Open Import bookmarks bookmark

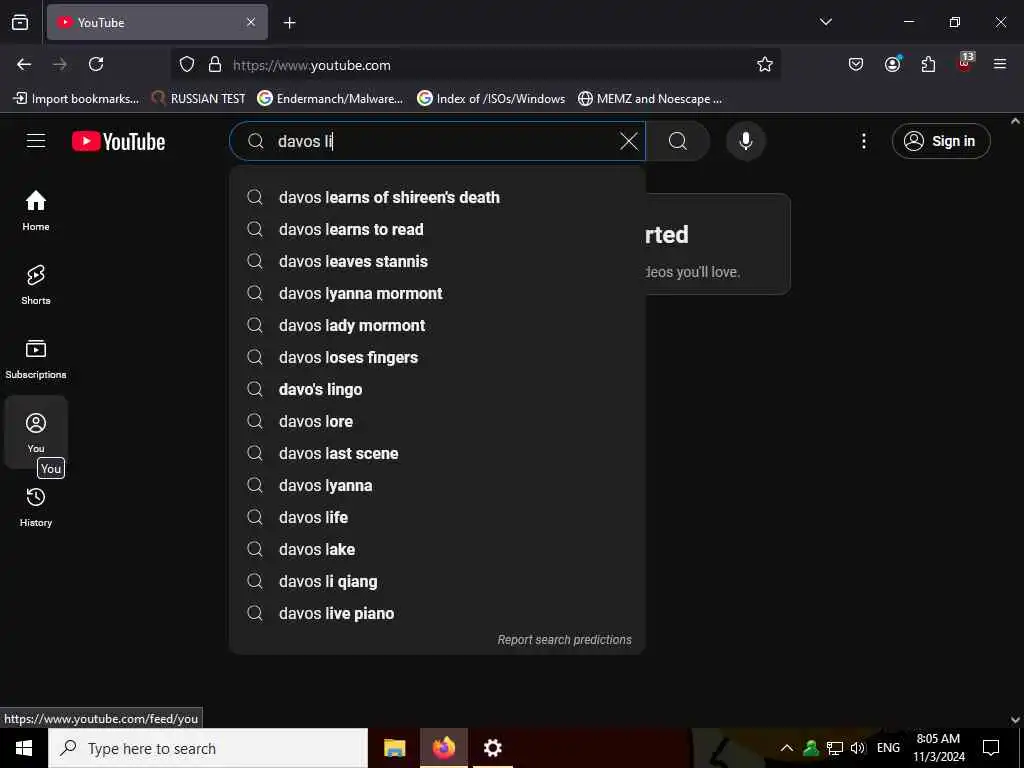click(76, 99)
